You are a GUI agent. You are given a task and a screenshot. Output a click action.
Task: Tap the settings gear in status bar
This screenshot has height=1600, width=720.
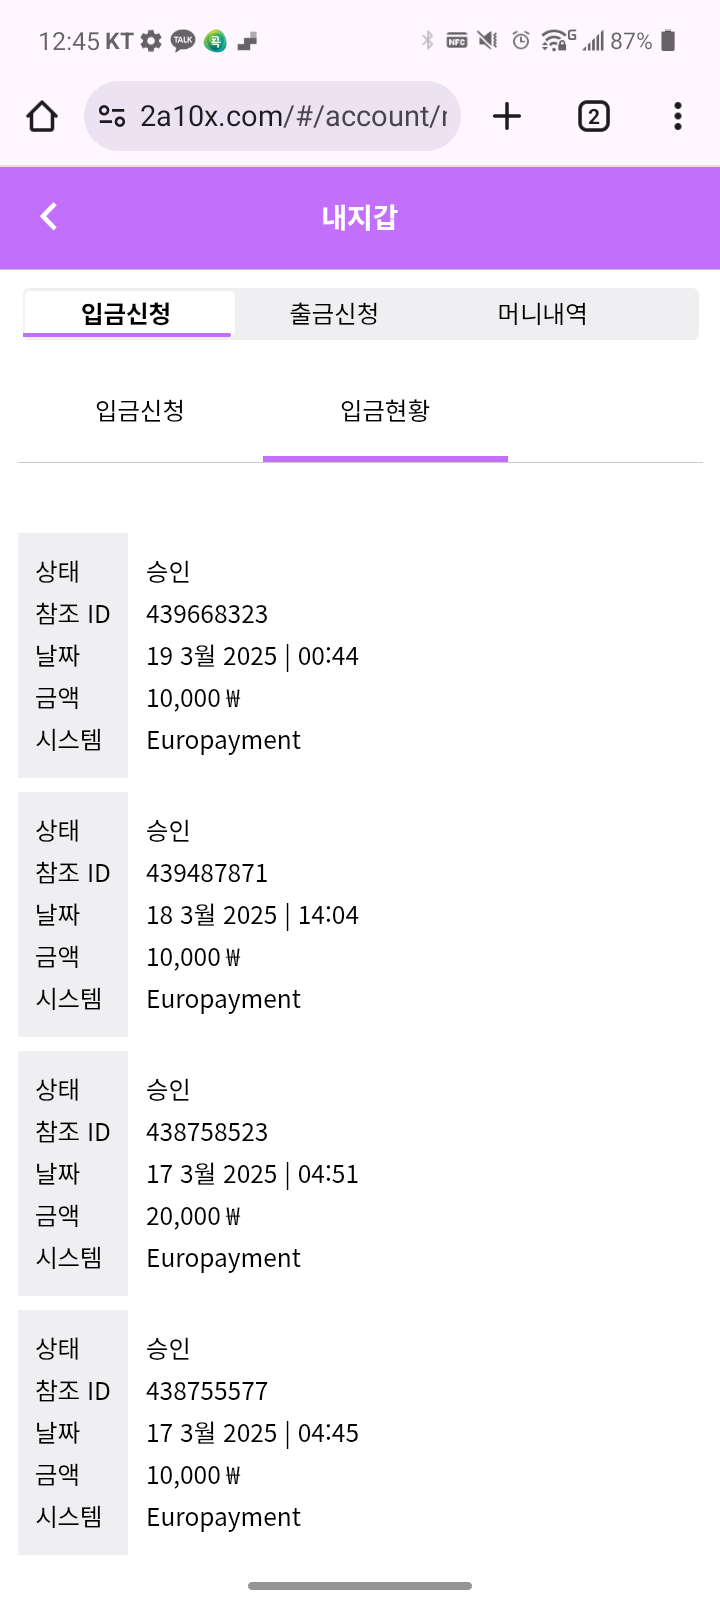tap(151, 41)
